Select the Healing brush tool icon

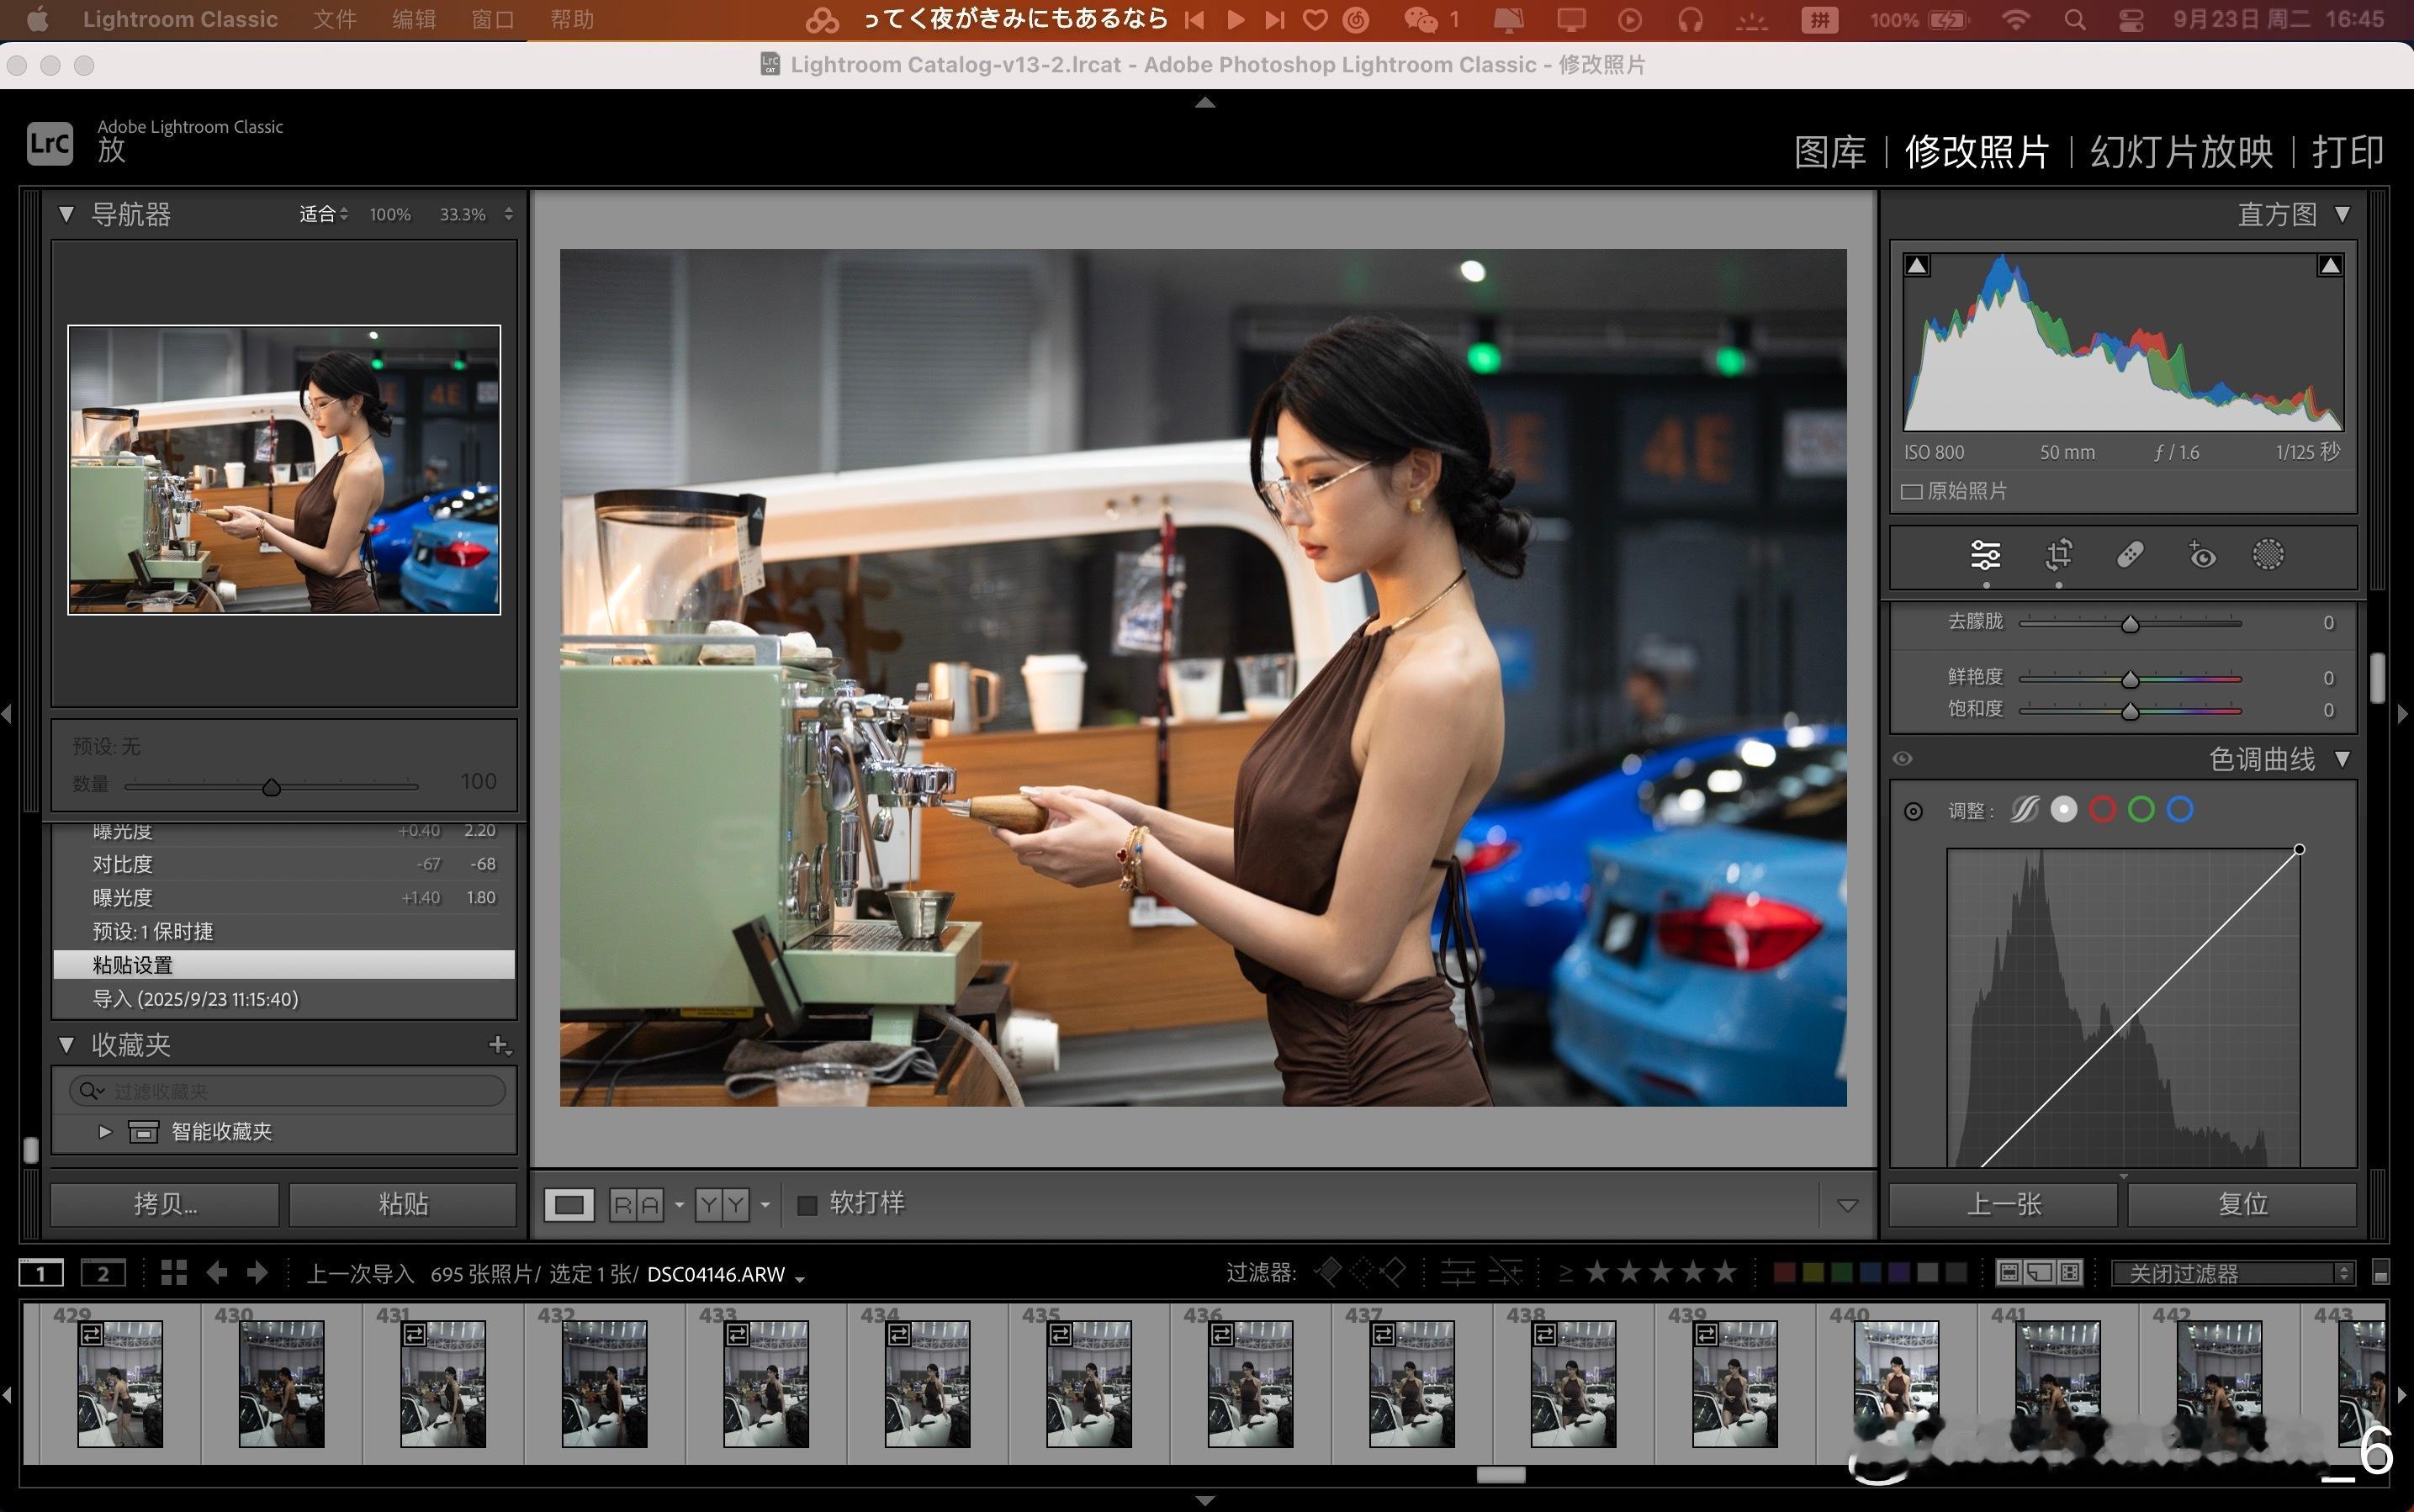pos(2130,554)
